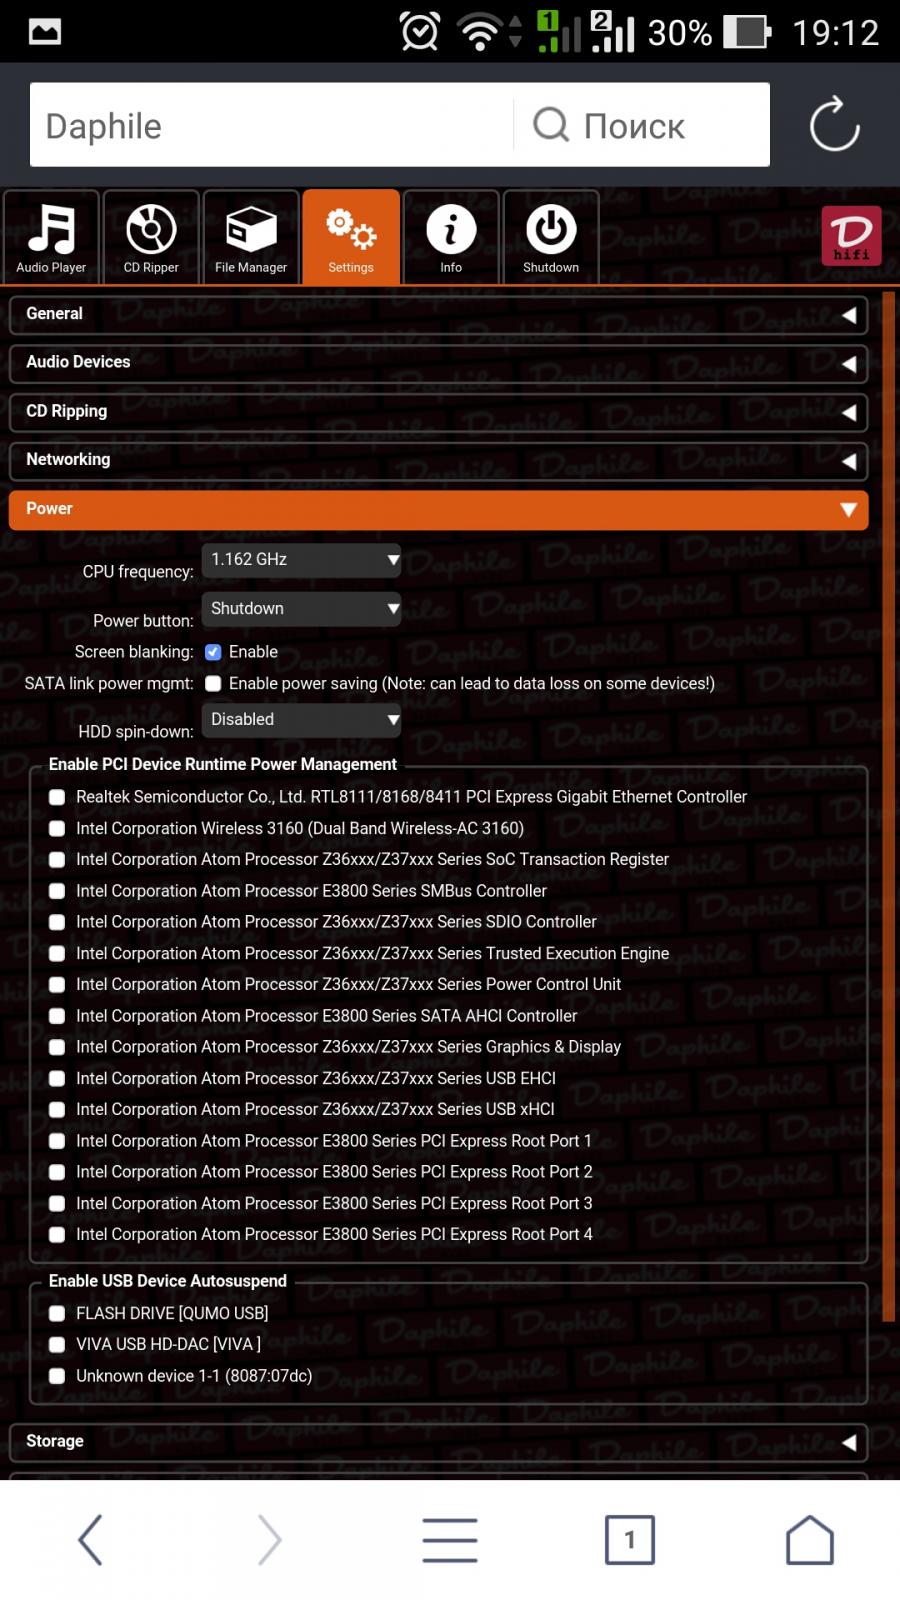Open the CPU frequency dropdown
This screenshot has height=1600, width=900.
click(x=301, y=560)
